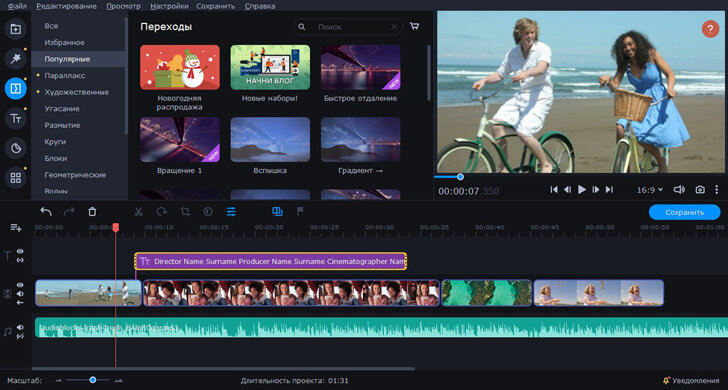Click in the Поиск search field
This screenshot has height=390, width=728.
[x=348, y=27]
